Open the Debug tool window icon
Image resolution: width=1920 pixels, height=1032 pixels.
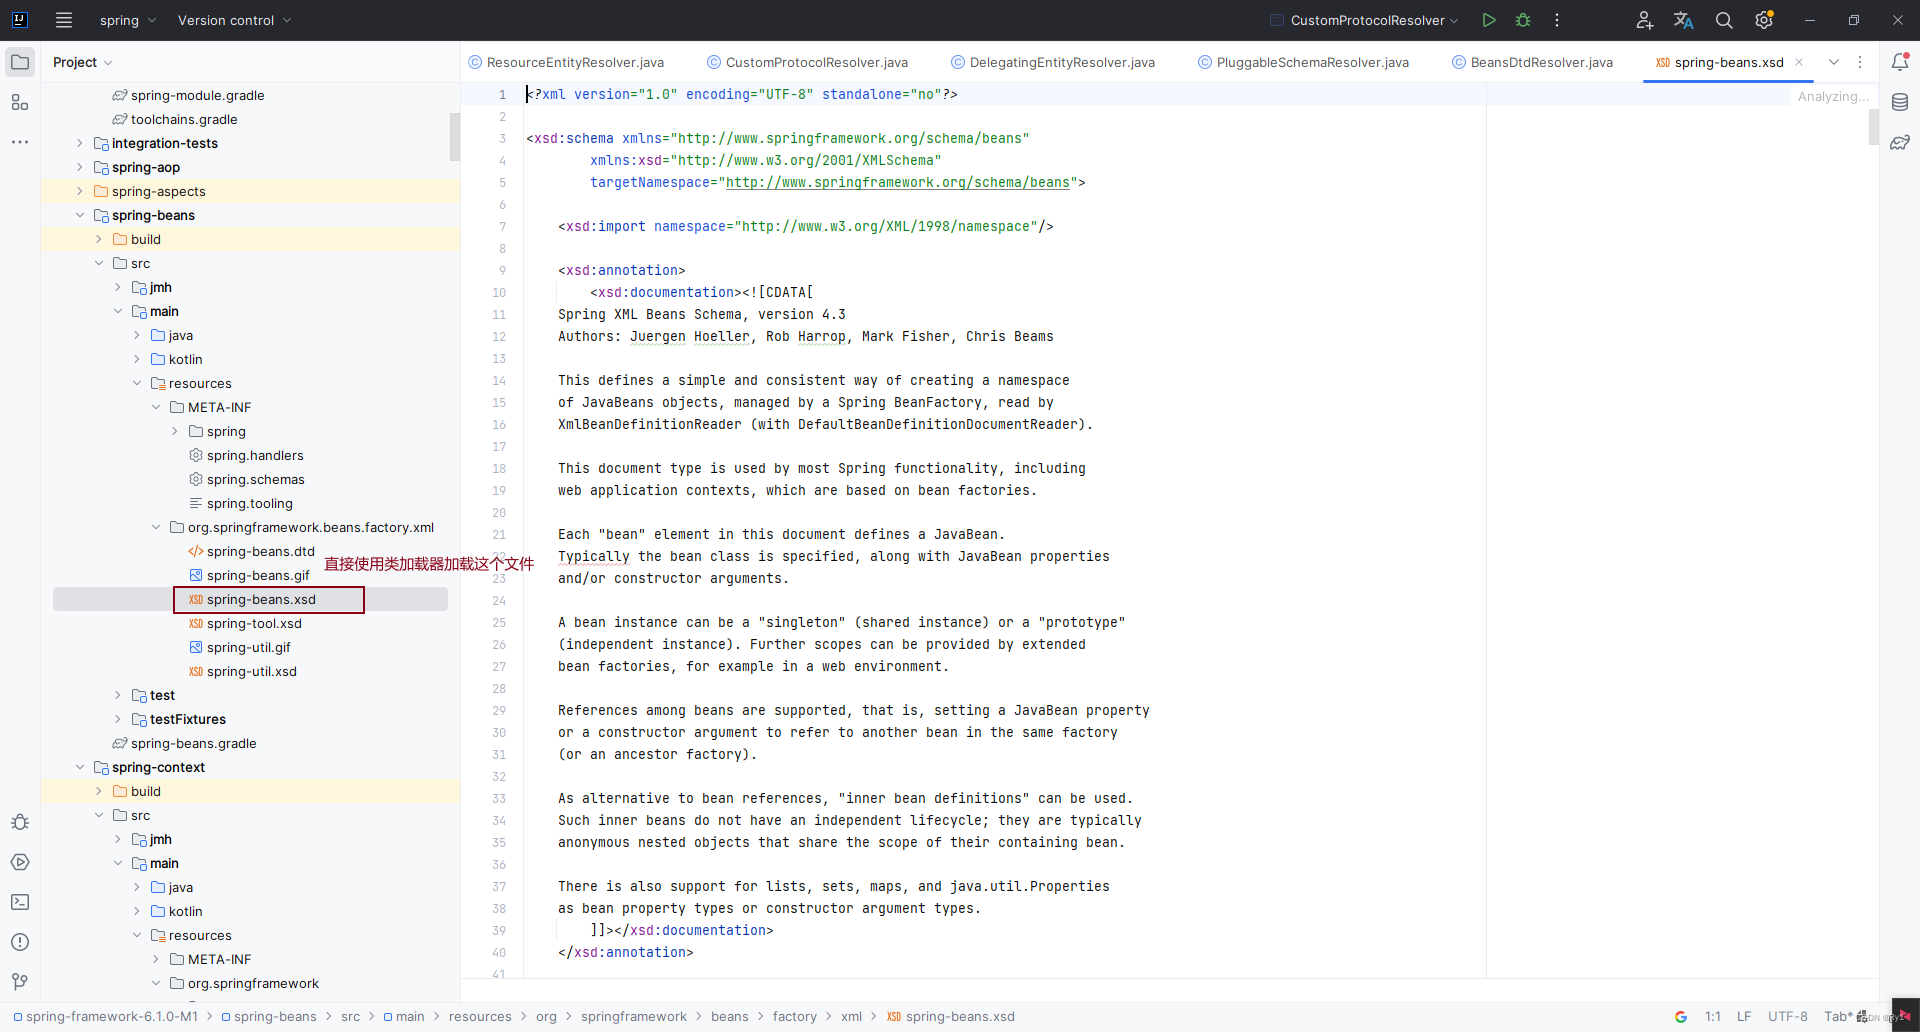(x=20, y=822)
